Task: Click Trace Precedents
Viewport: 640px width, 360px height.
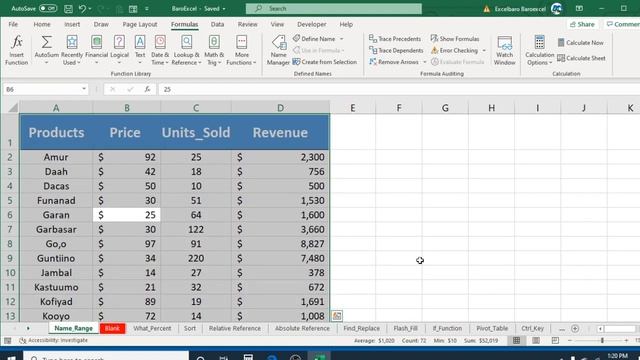Action: [395, 39]
